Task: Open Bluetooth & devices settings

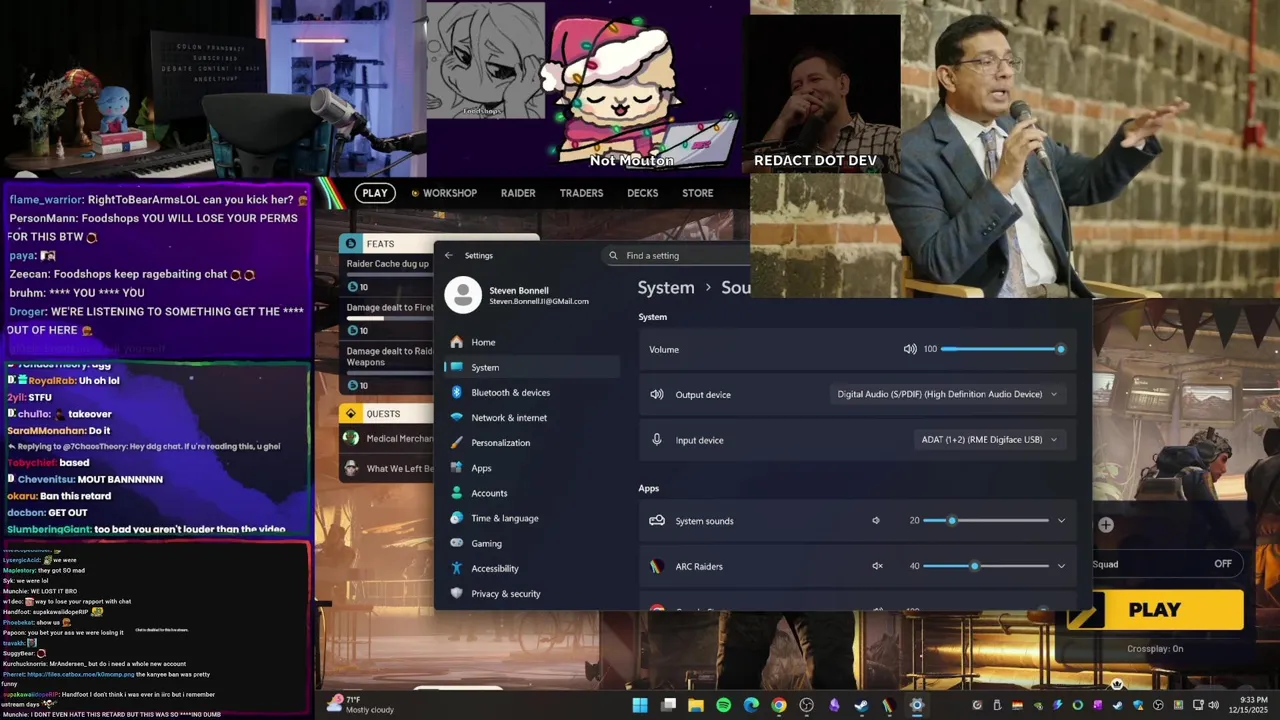Action: click(x=532, y=392)
